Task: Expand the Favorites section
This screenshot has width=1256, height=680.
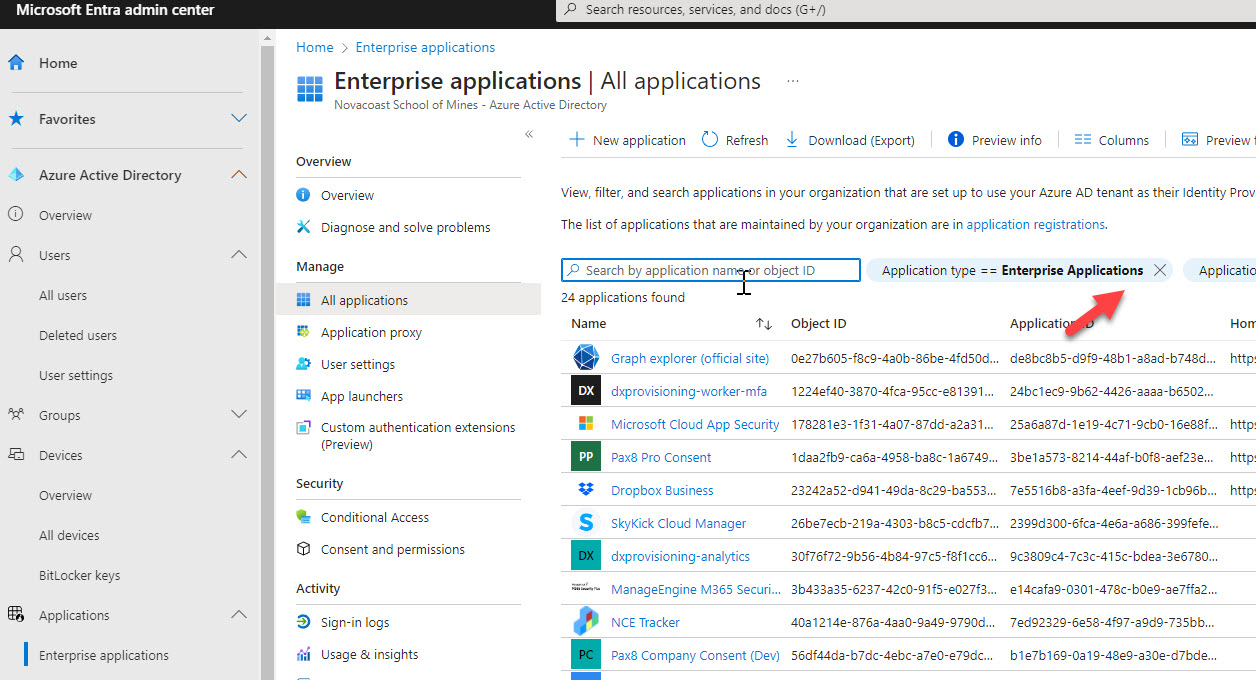Action: 239,119
